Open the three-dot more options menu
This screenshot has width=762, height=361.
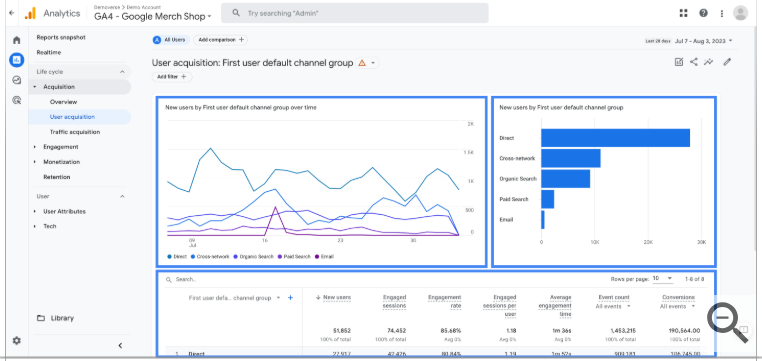pos(722,13)
